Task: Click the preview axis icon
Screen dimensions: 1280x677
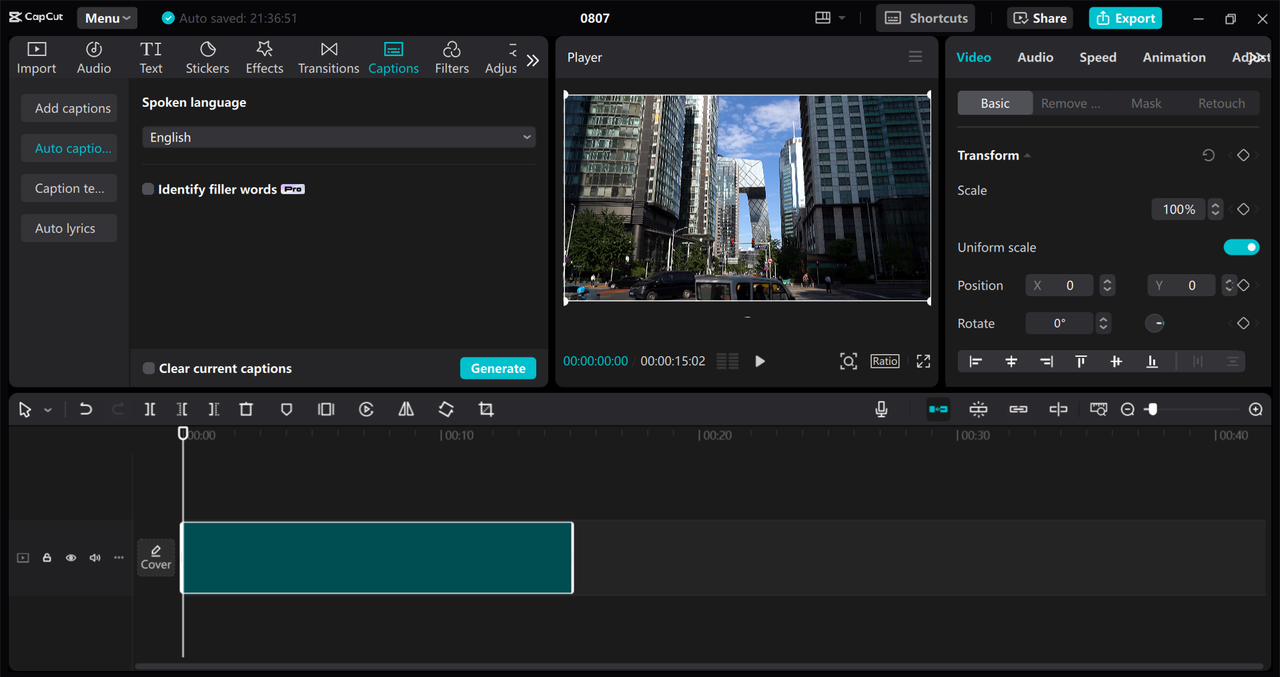Action: point(1058,409)
